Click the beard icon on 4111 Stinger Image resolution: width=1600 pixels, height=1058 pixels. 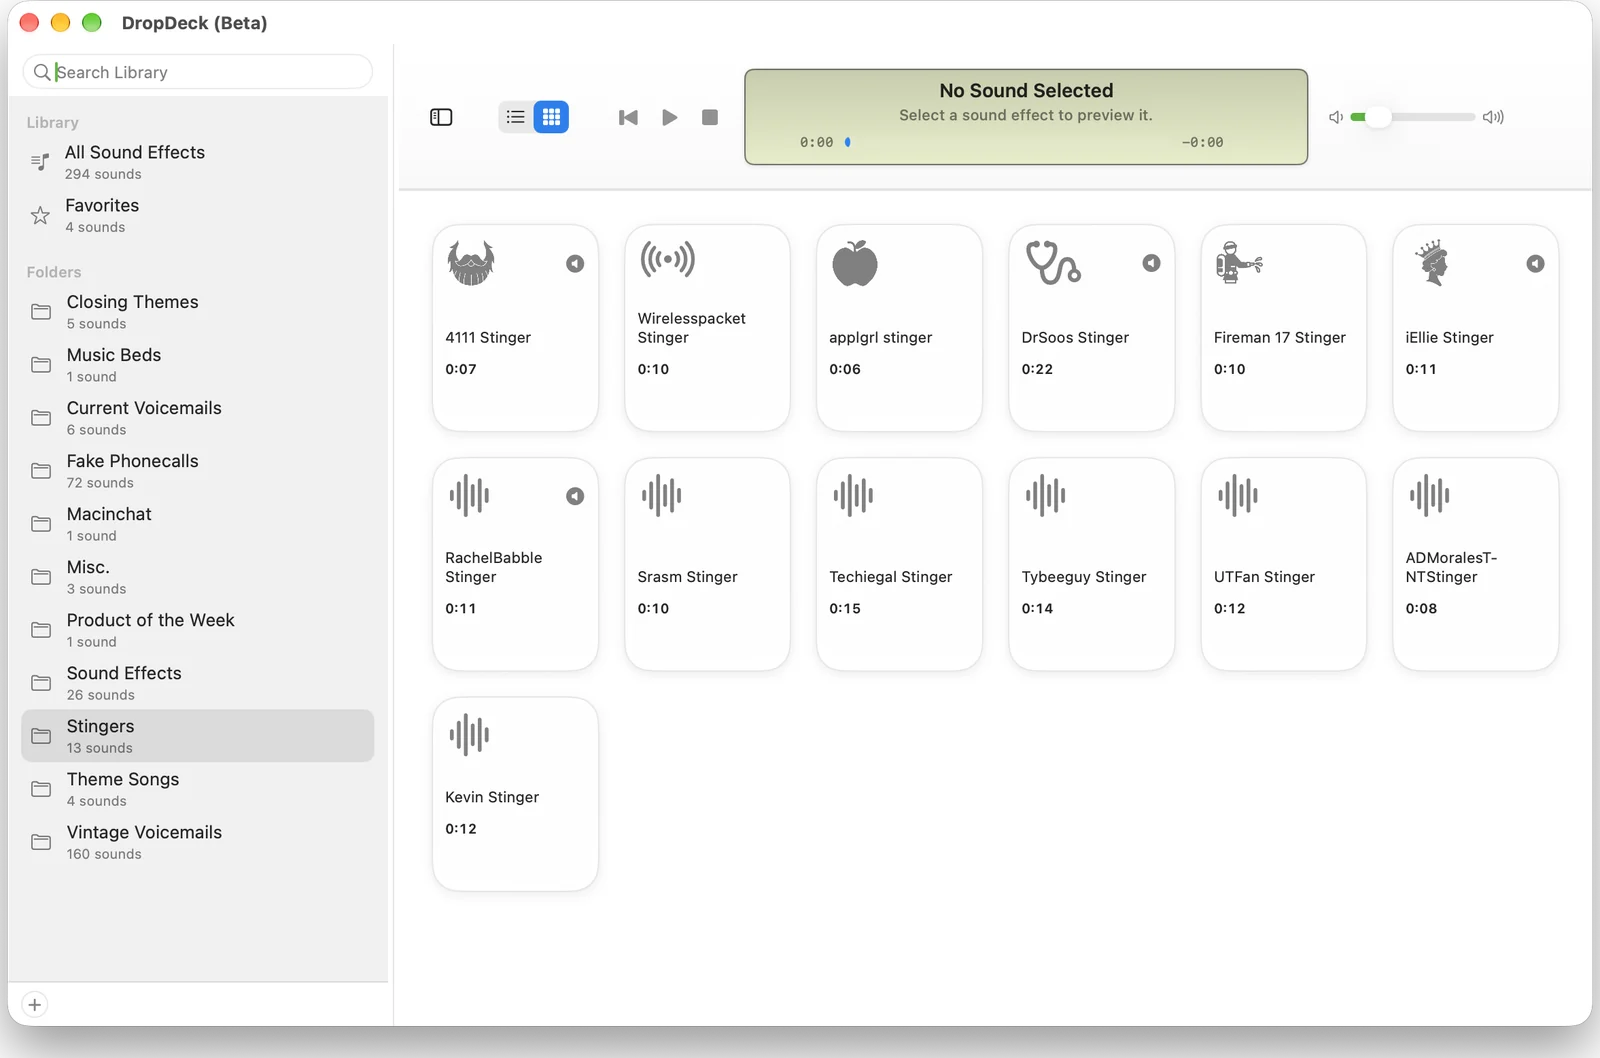pos(471,263)
